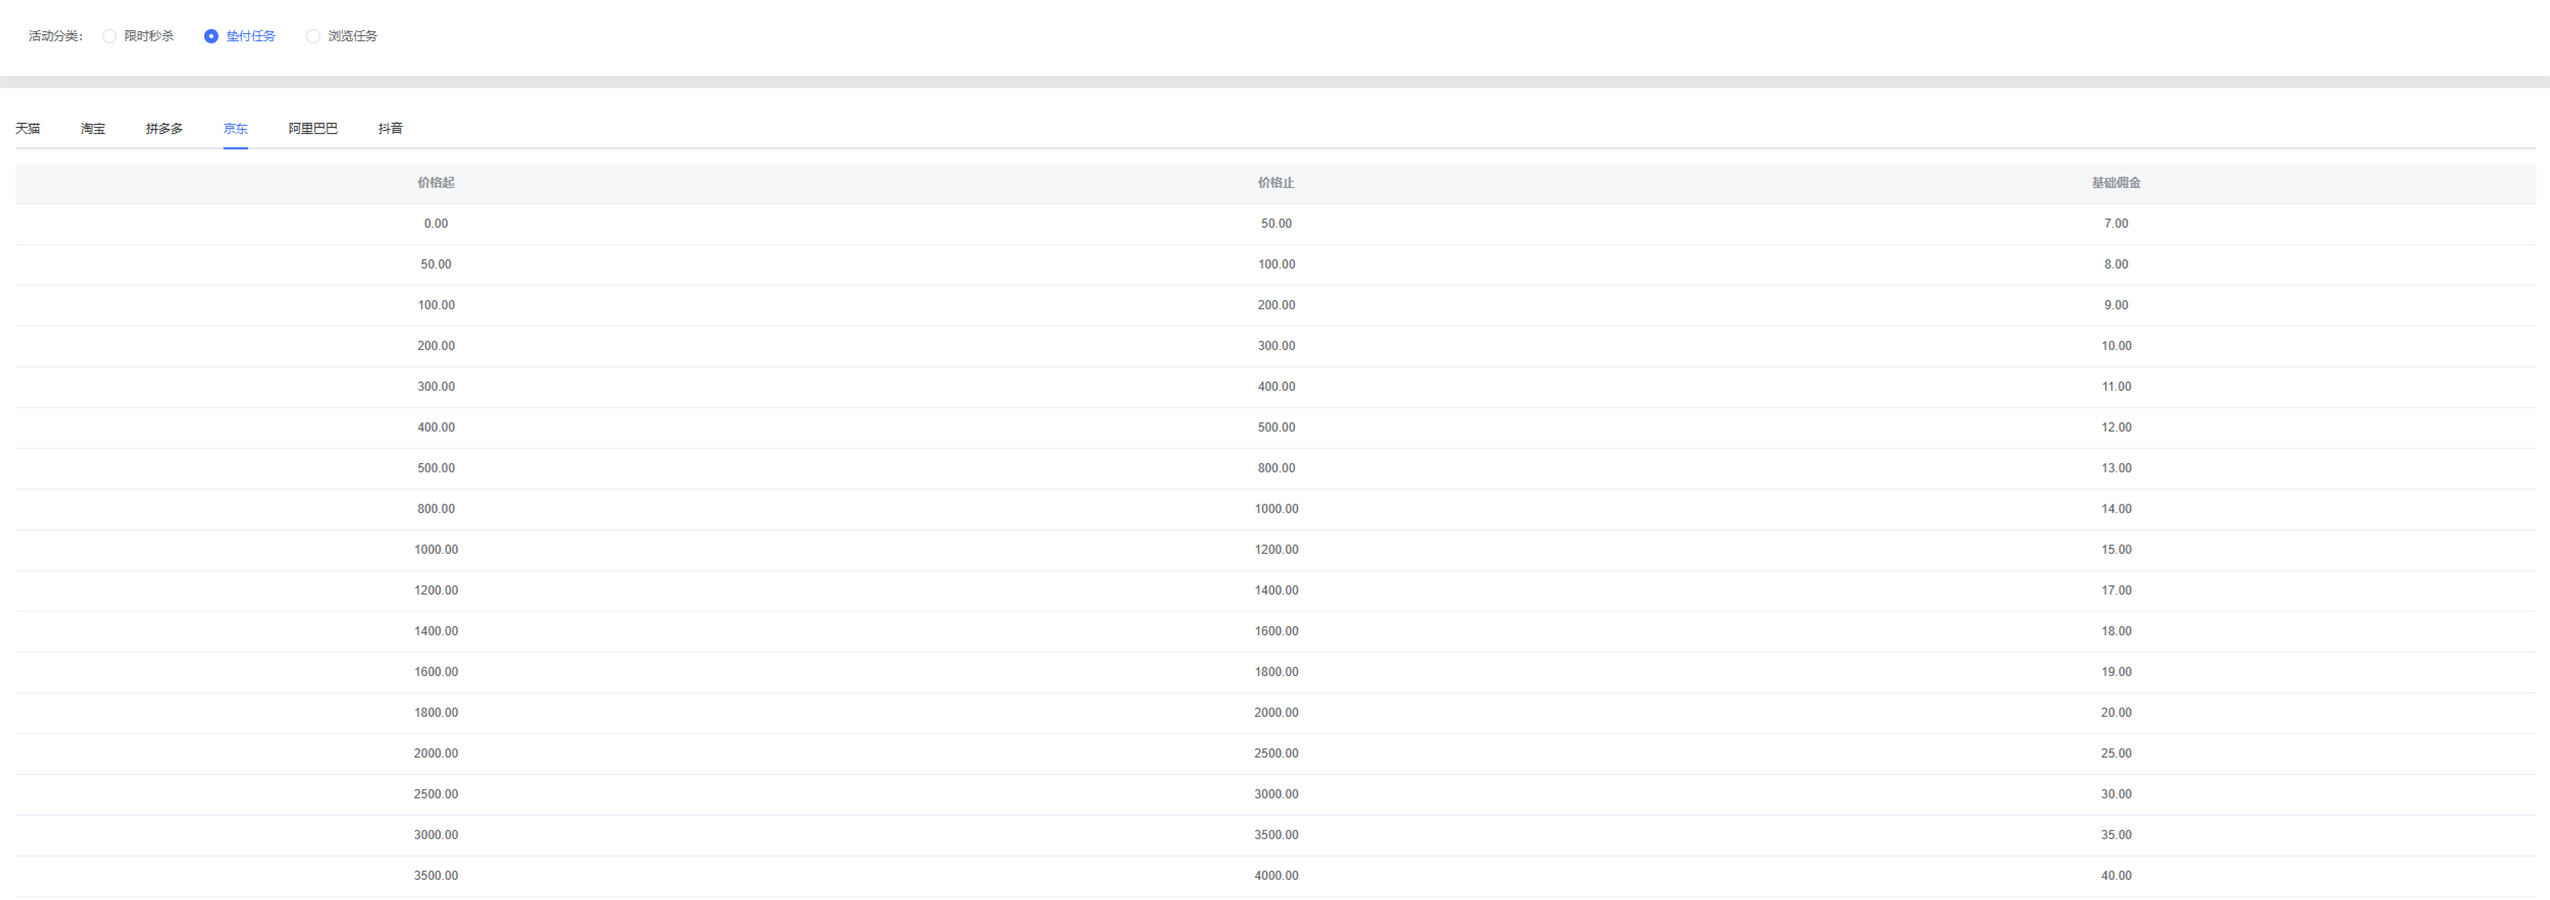The width and height of the screenshot is (2550, 900).
Task: Choose the 浏览任务 radio option
Action: (x=313, y=36)
